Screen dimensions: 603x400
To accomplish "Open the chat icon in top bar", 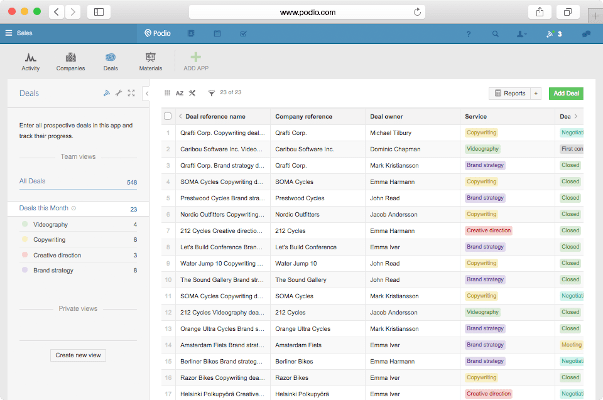I will (x=586, y=34).
